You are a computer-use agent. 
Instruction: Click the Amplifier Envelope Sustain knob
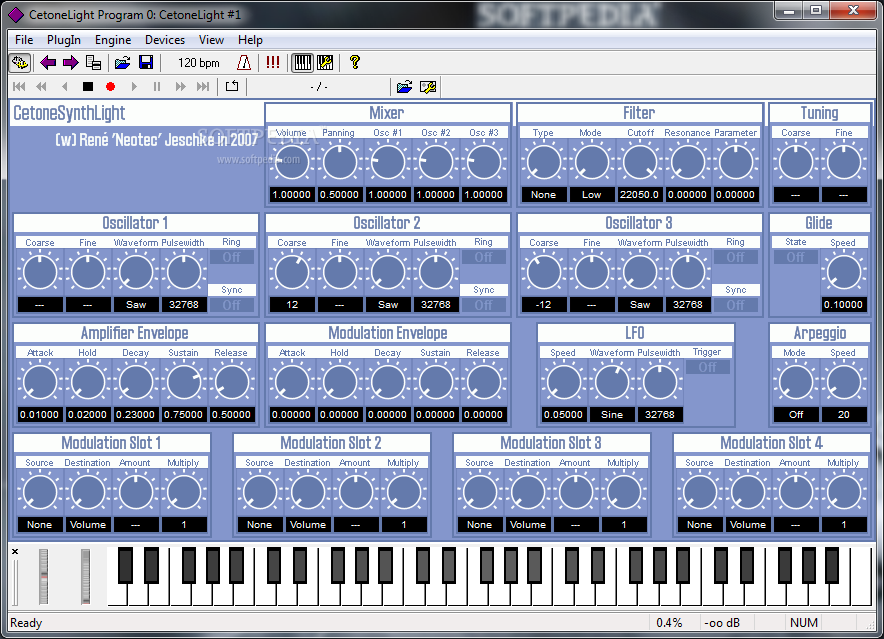click(x=184, y=382)
